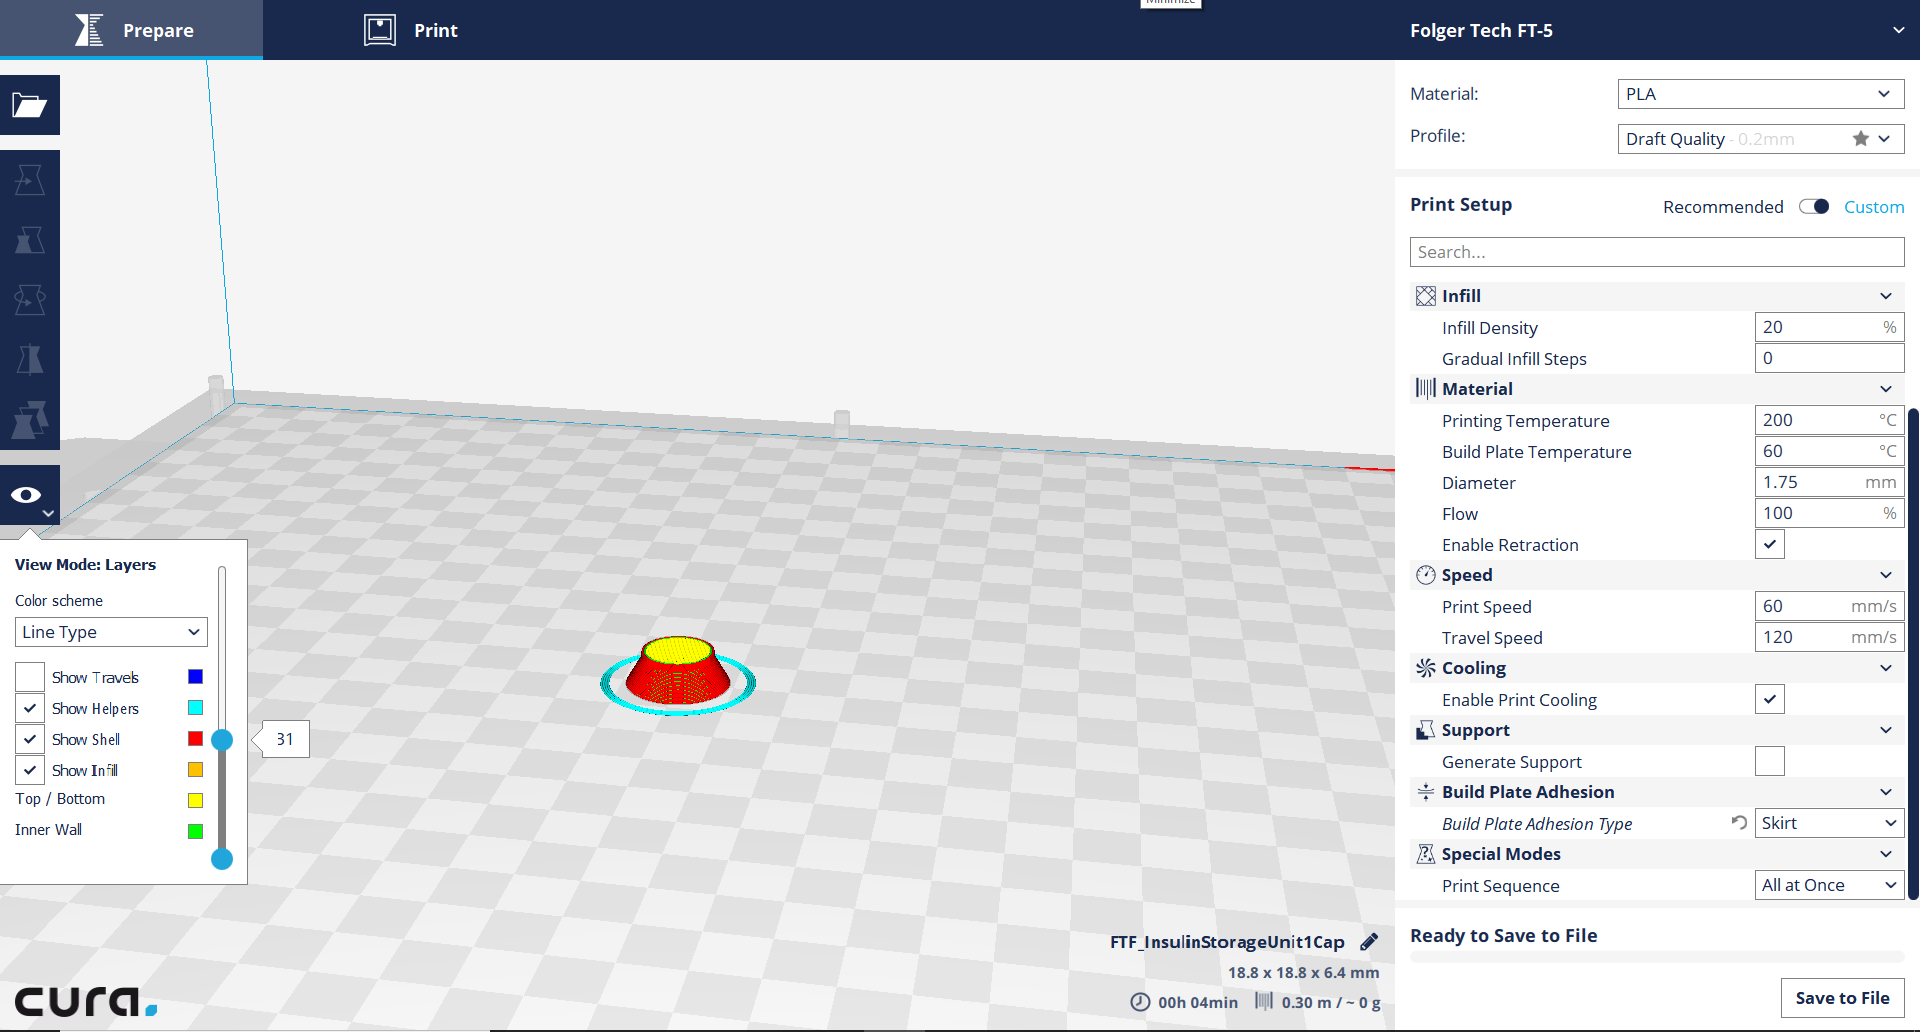The width and height of the screenshot is (1920, 1032).
Task: Click the Material category icon
Action: (1426, 388)
